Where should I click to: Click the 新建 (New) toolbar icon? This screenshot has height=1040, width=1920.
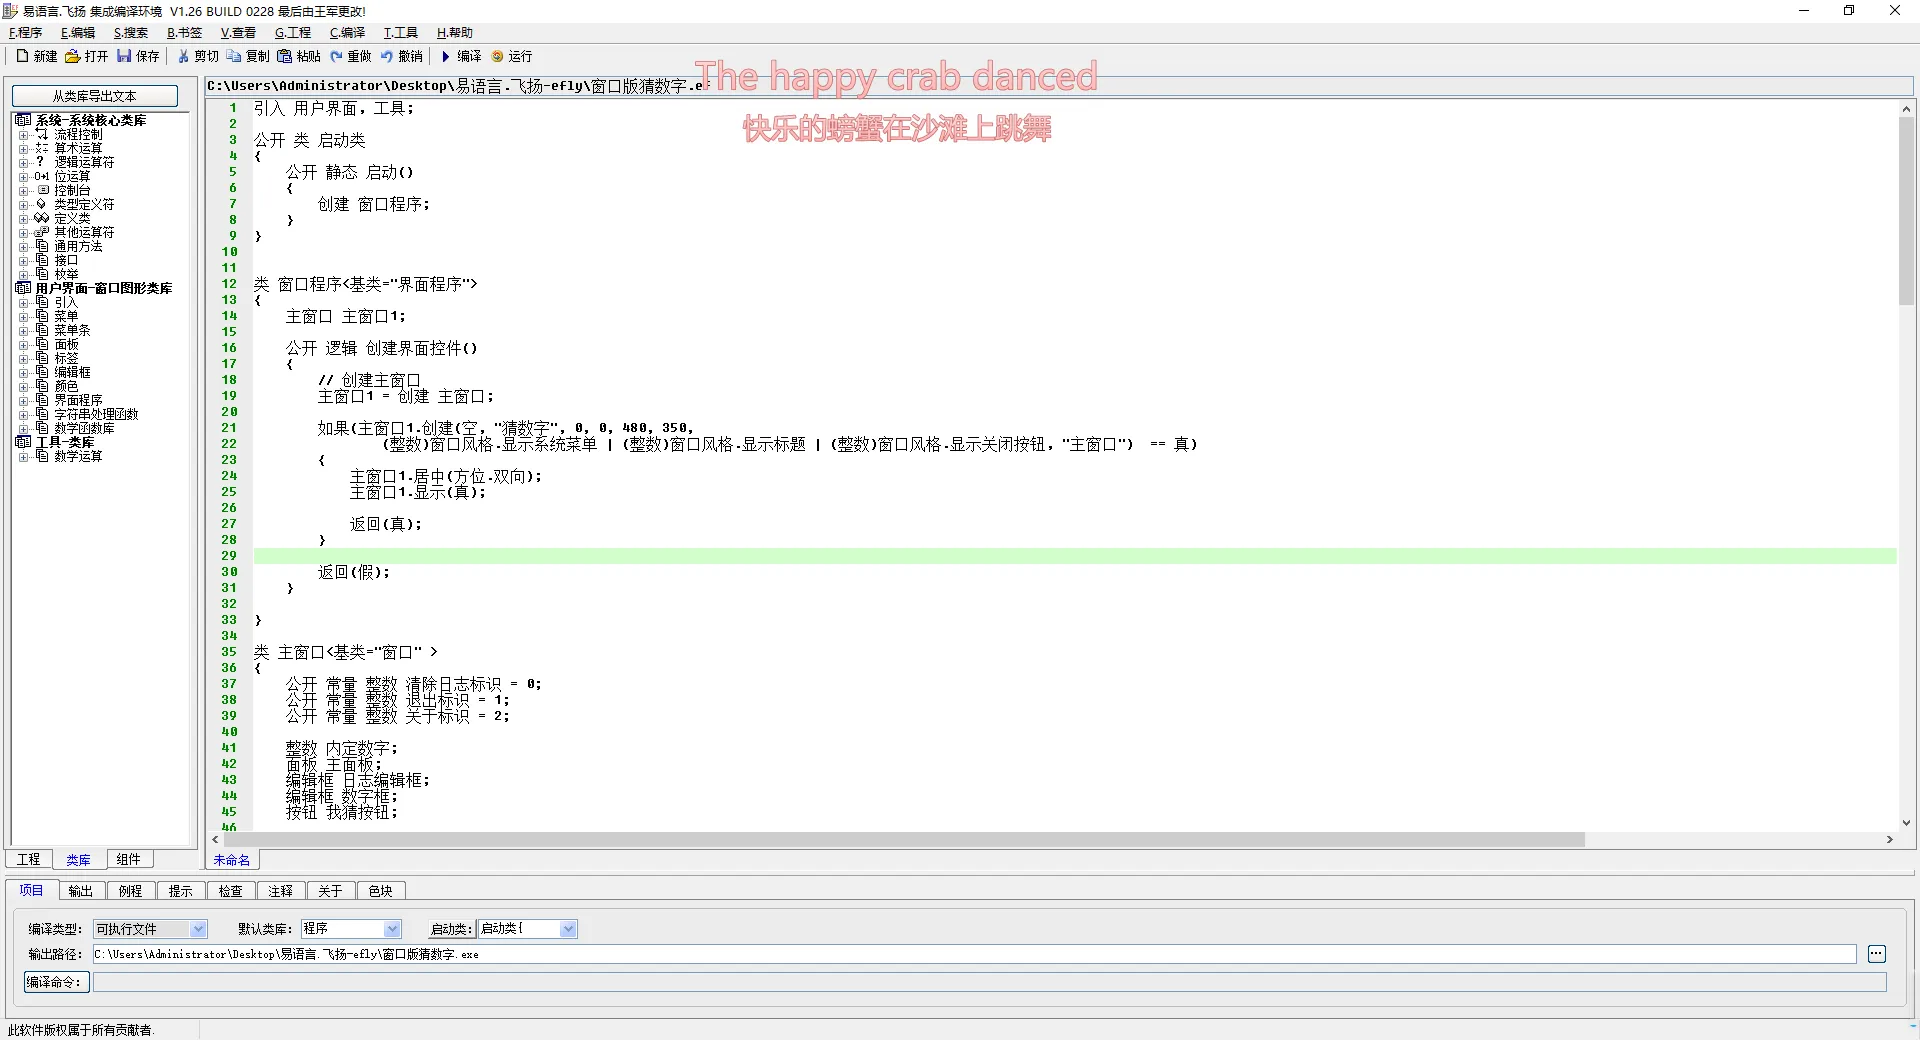[22, 56]
